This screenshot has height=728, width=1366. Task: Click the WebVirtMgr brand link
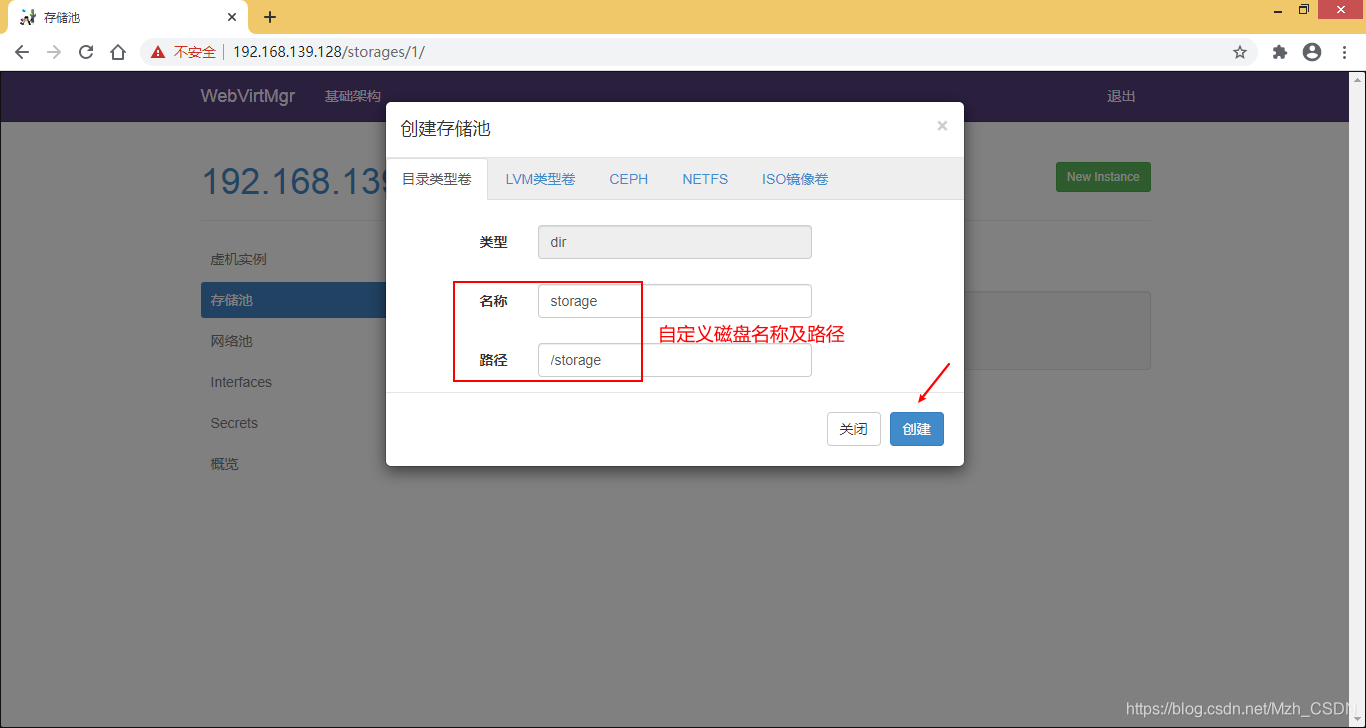tap(248, 96)
